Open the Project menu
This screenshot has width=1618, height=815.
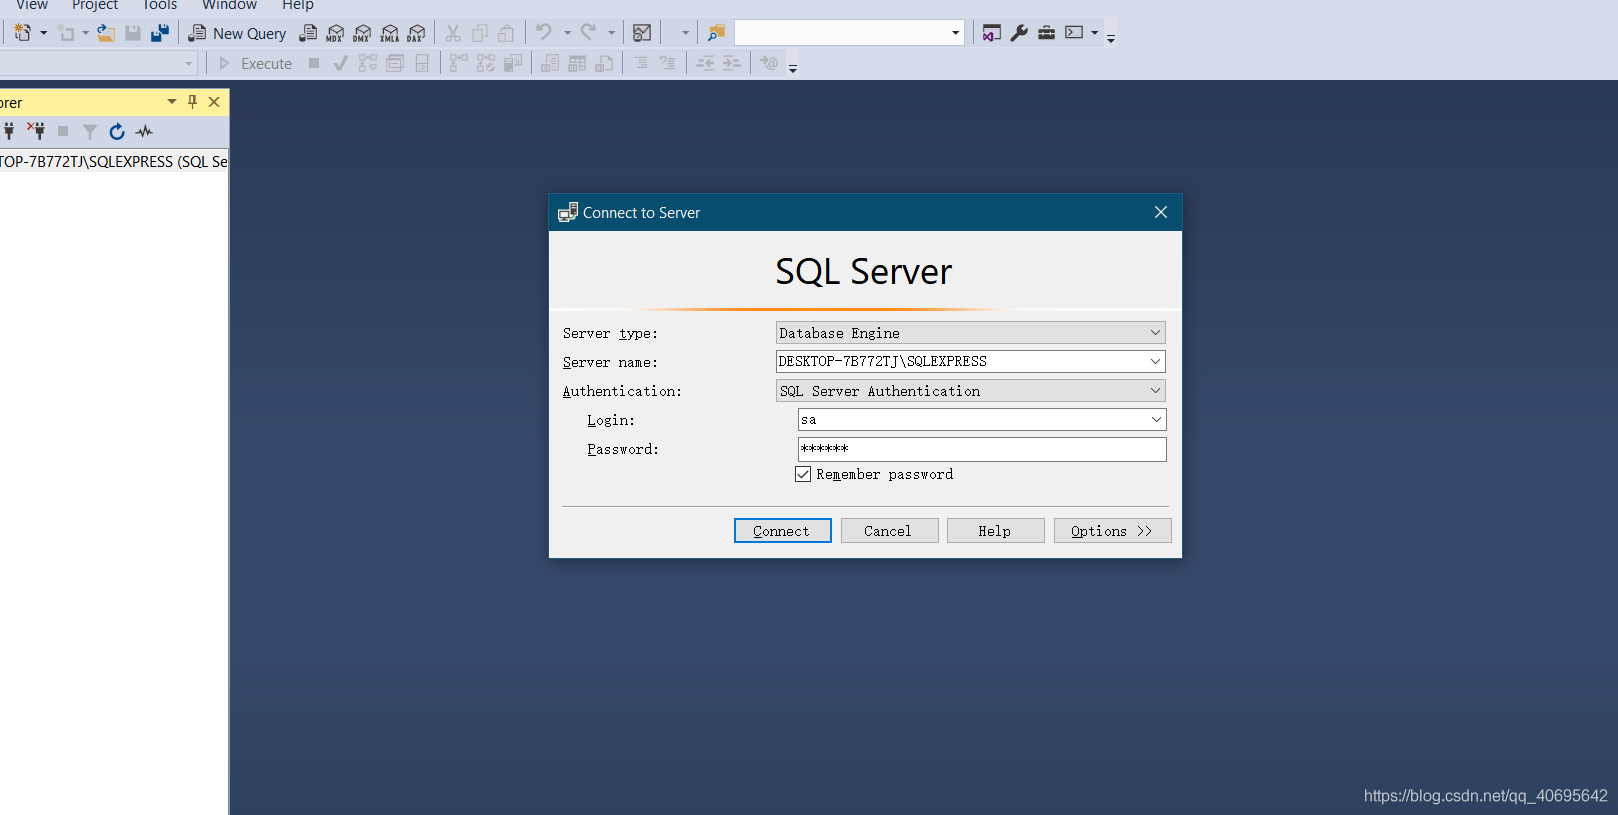95,5
